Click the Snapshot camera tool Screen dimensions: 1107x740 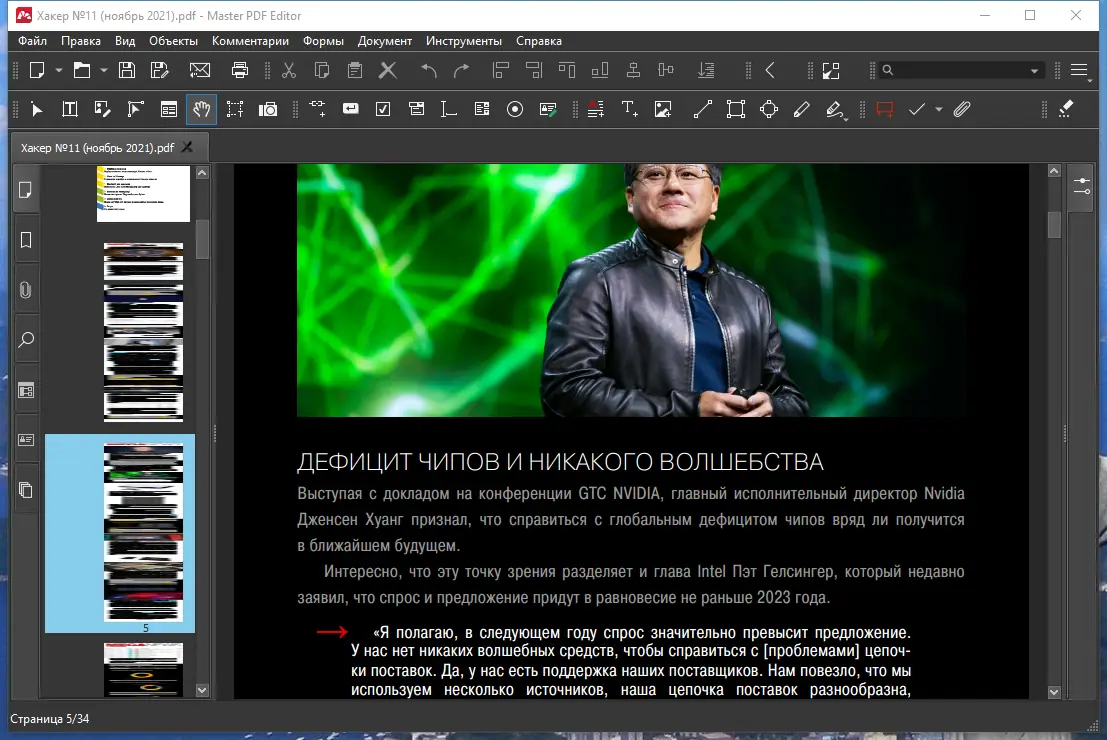(268, 109)
